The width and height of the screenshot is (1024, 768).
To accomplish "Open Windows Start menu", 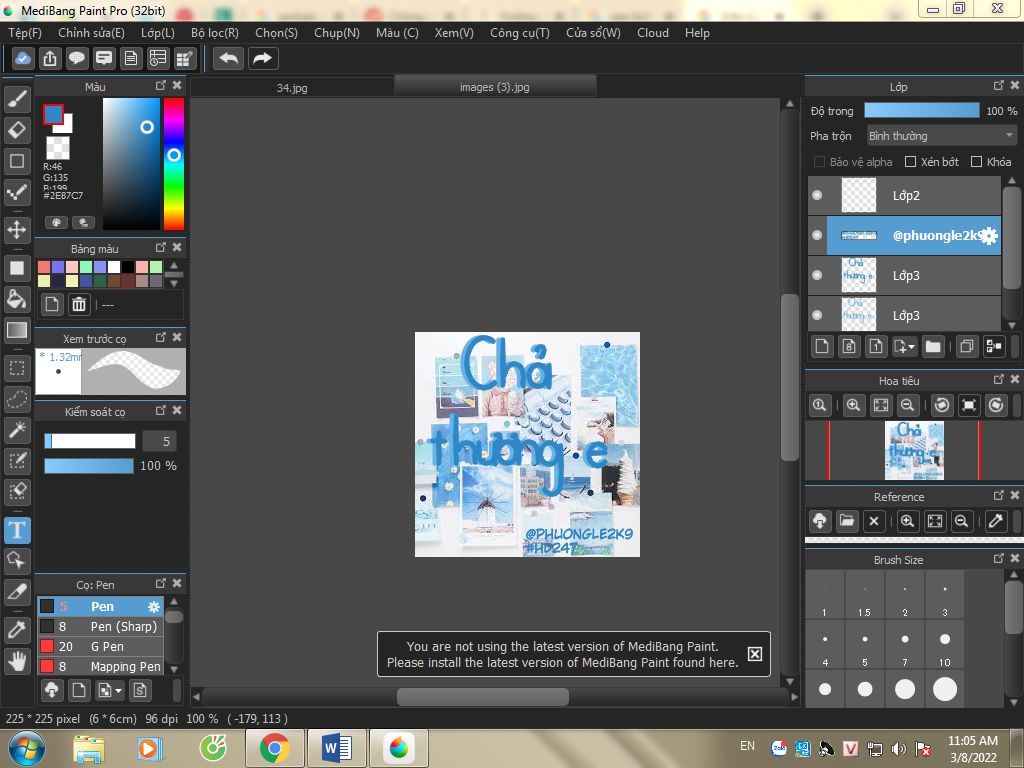I will [25, 748].
